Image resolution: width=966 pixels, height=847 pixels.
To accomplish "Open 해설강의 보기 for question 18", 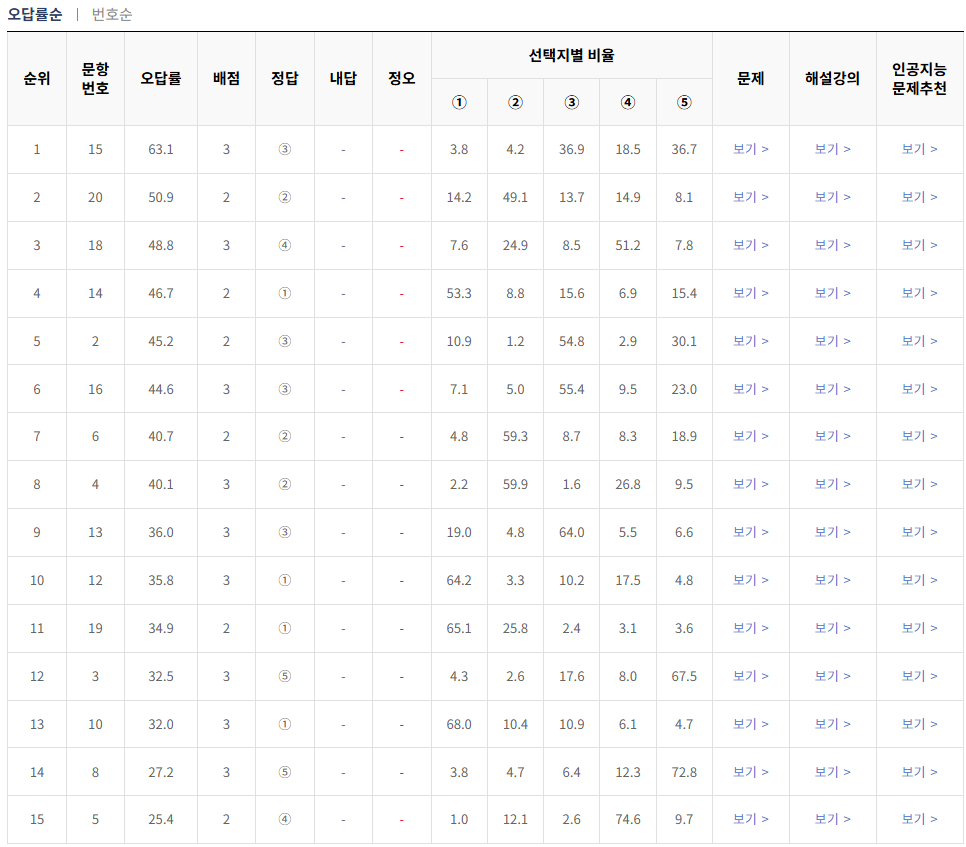I will (832, 245).
